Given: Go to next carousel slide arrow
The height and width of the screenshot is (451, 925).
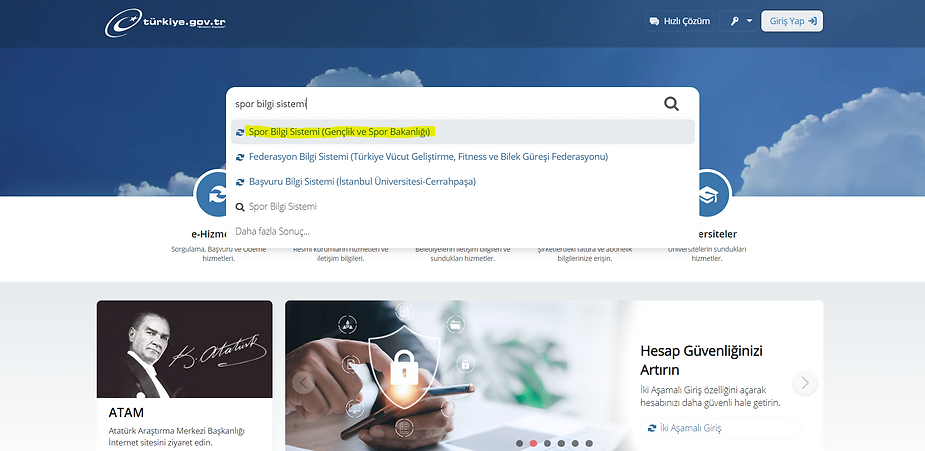Looking at the screenshot, I should tap(805, 383).
